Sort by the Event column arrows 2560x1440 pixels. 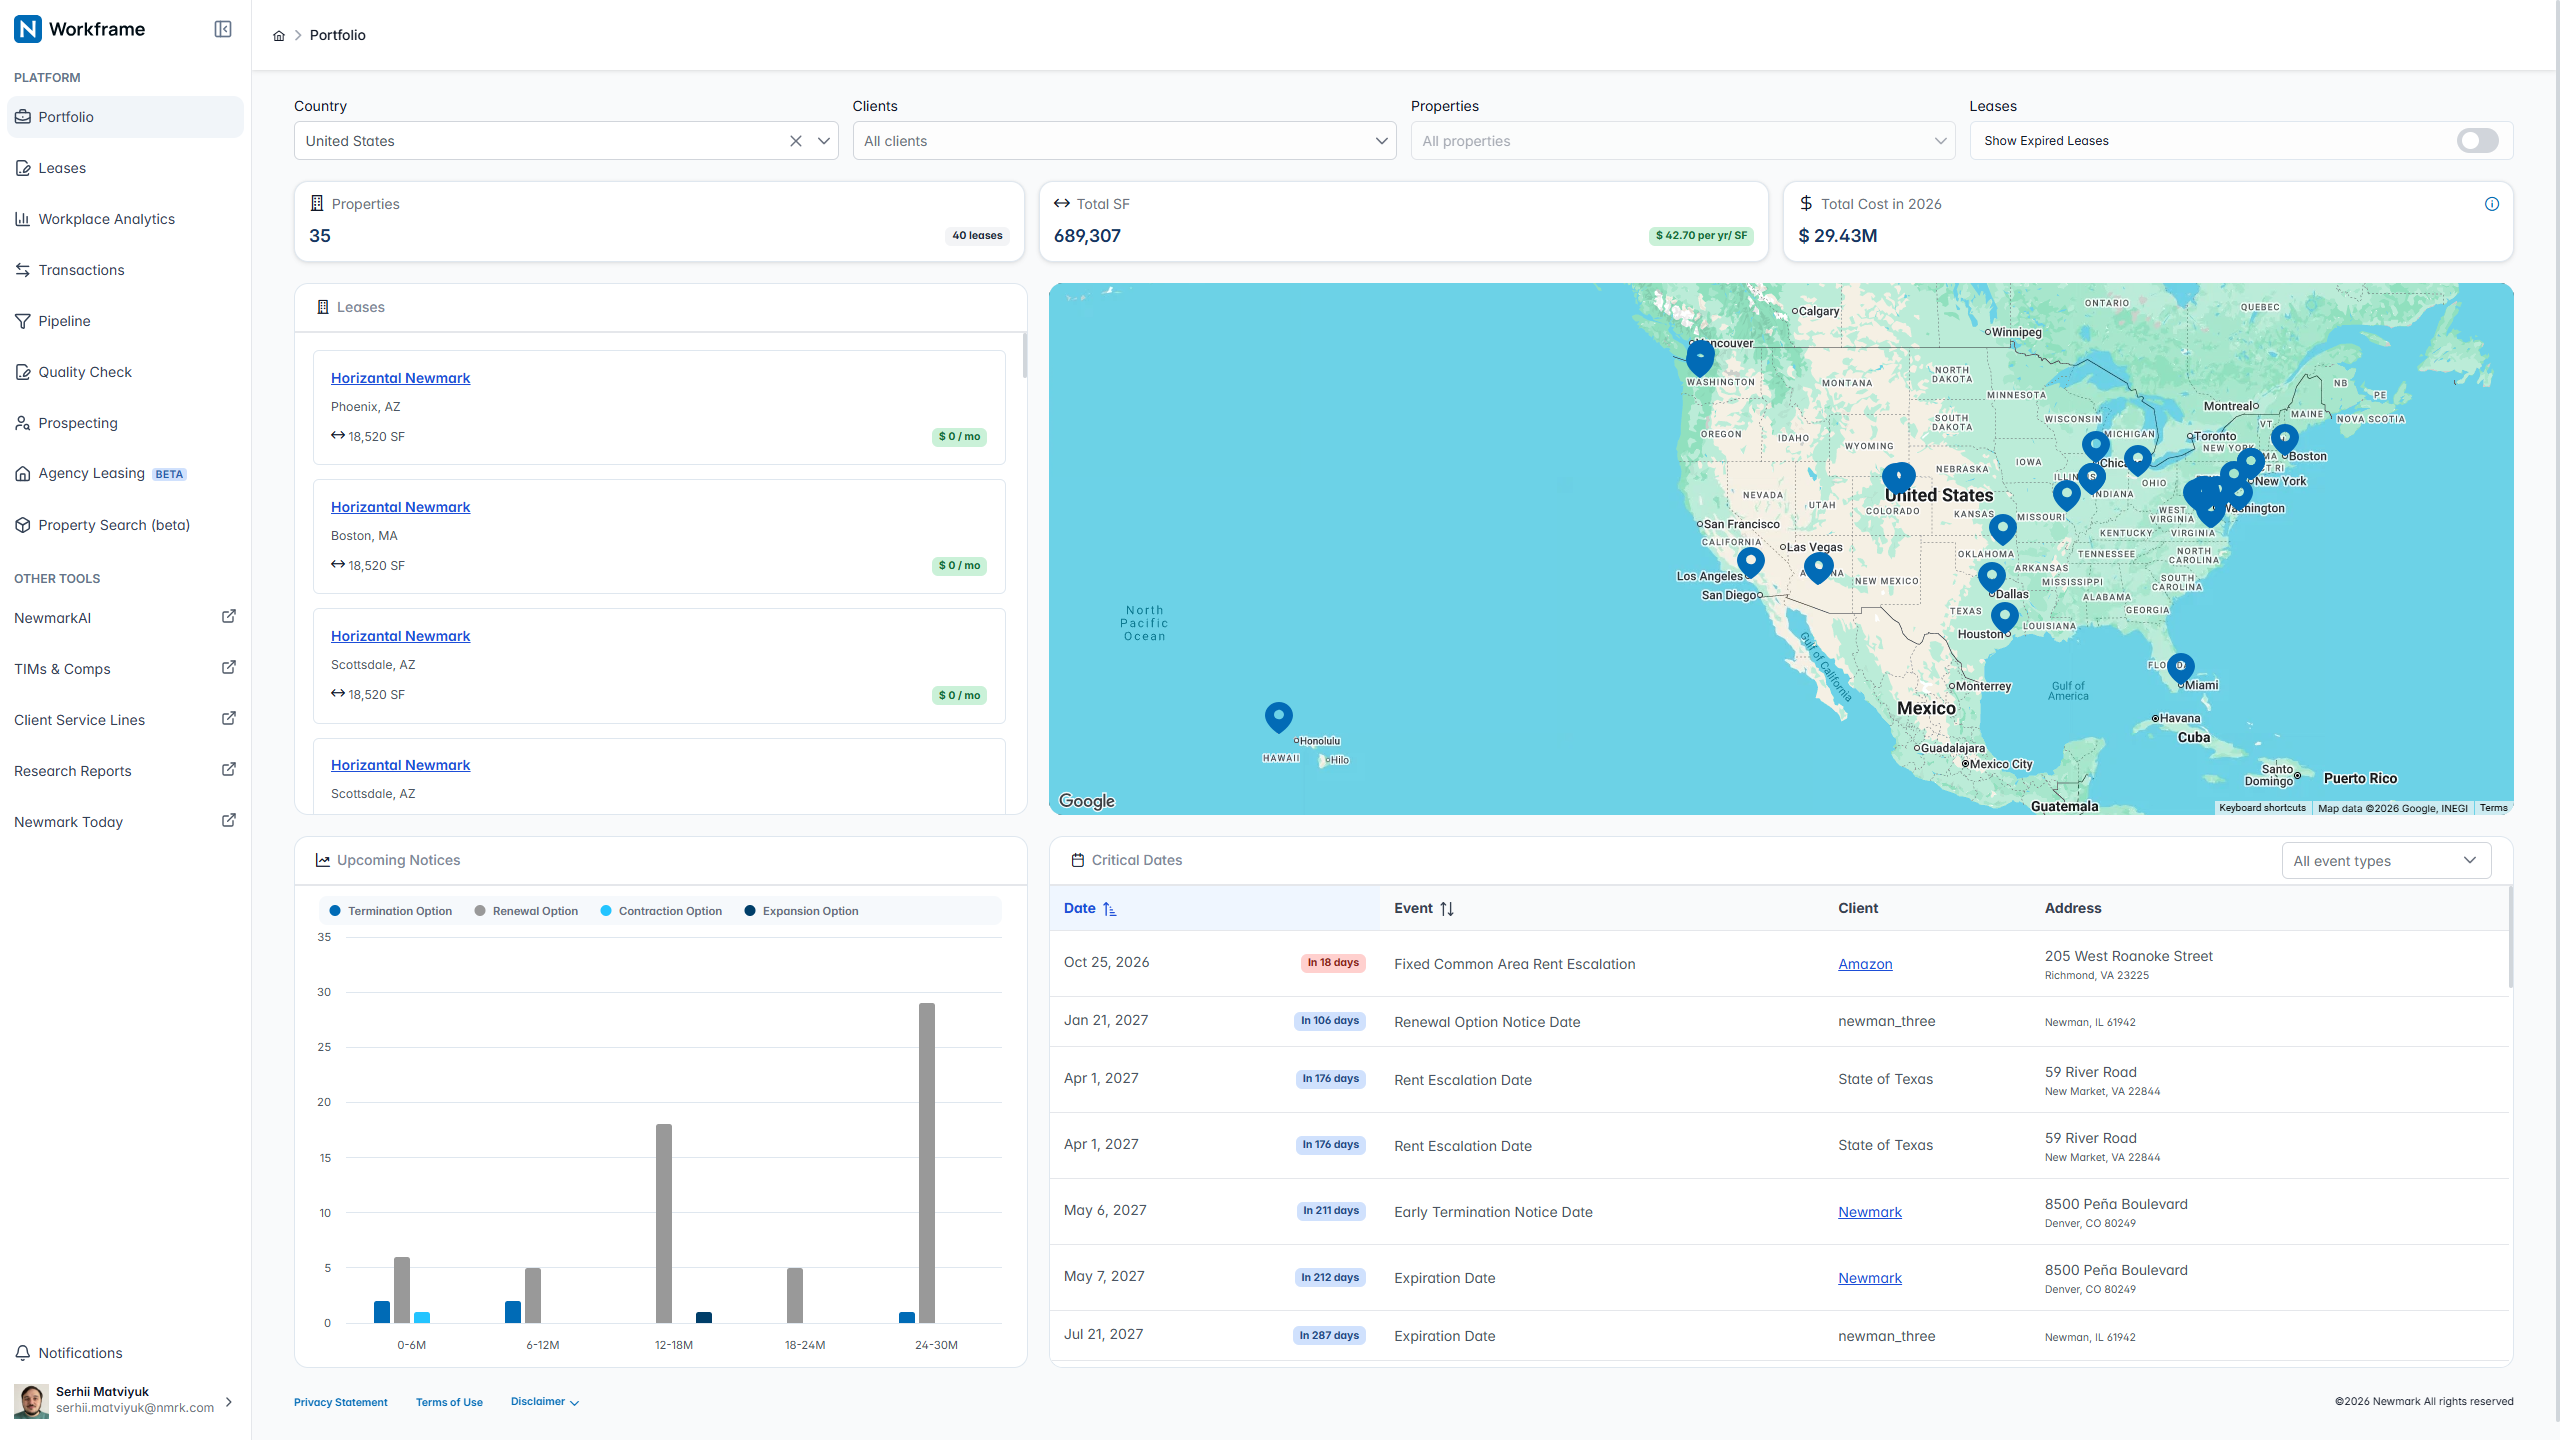tap(1447, 908)
